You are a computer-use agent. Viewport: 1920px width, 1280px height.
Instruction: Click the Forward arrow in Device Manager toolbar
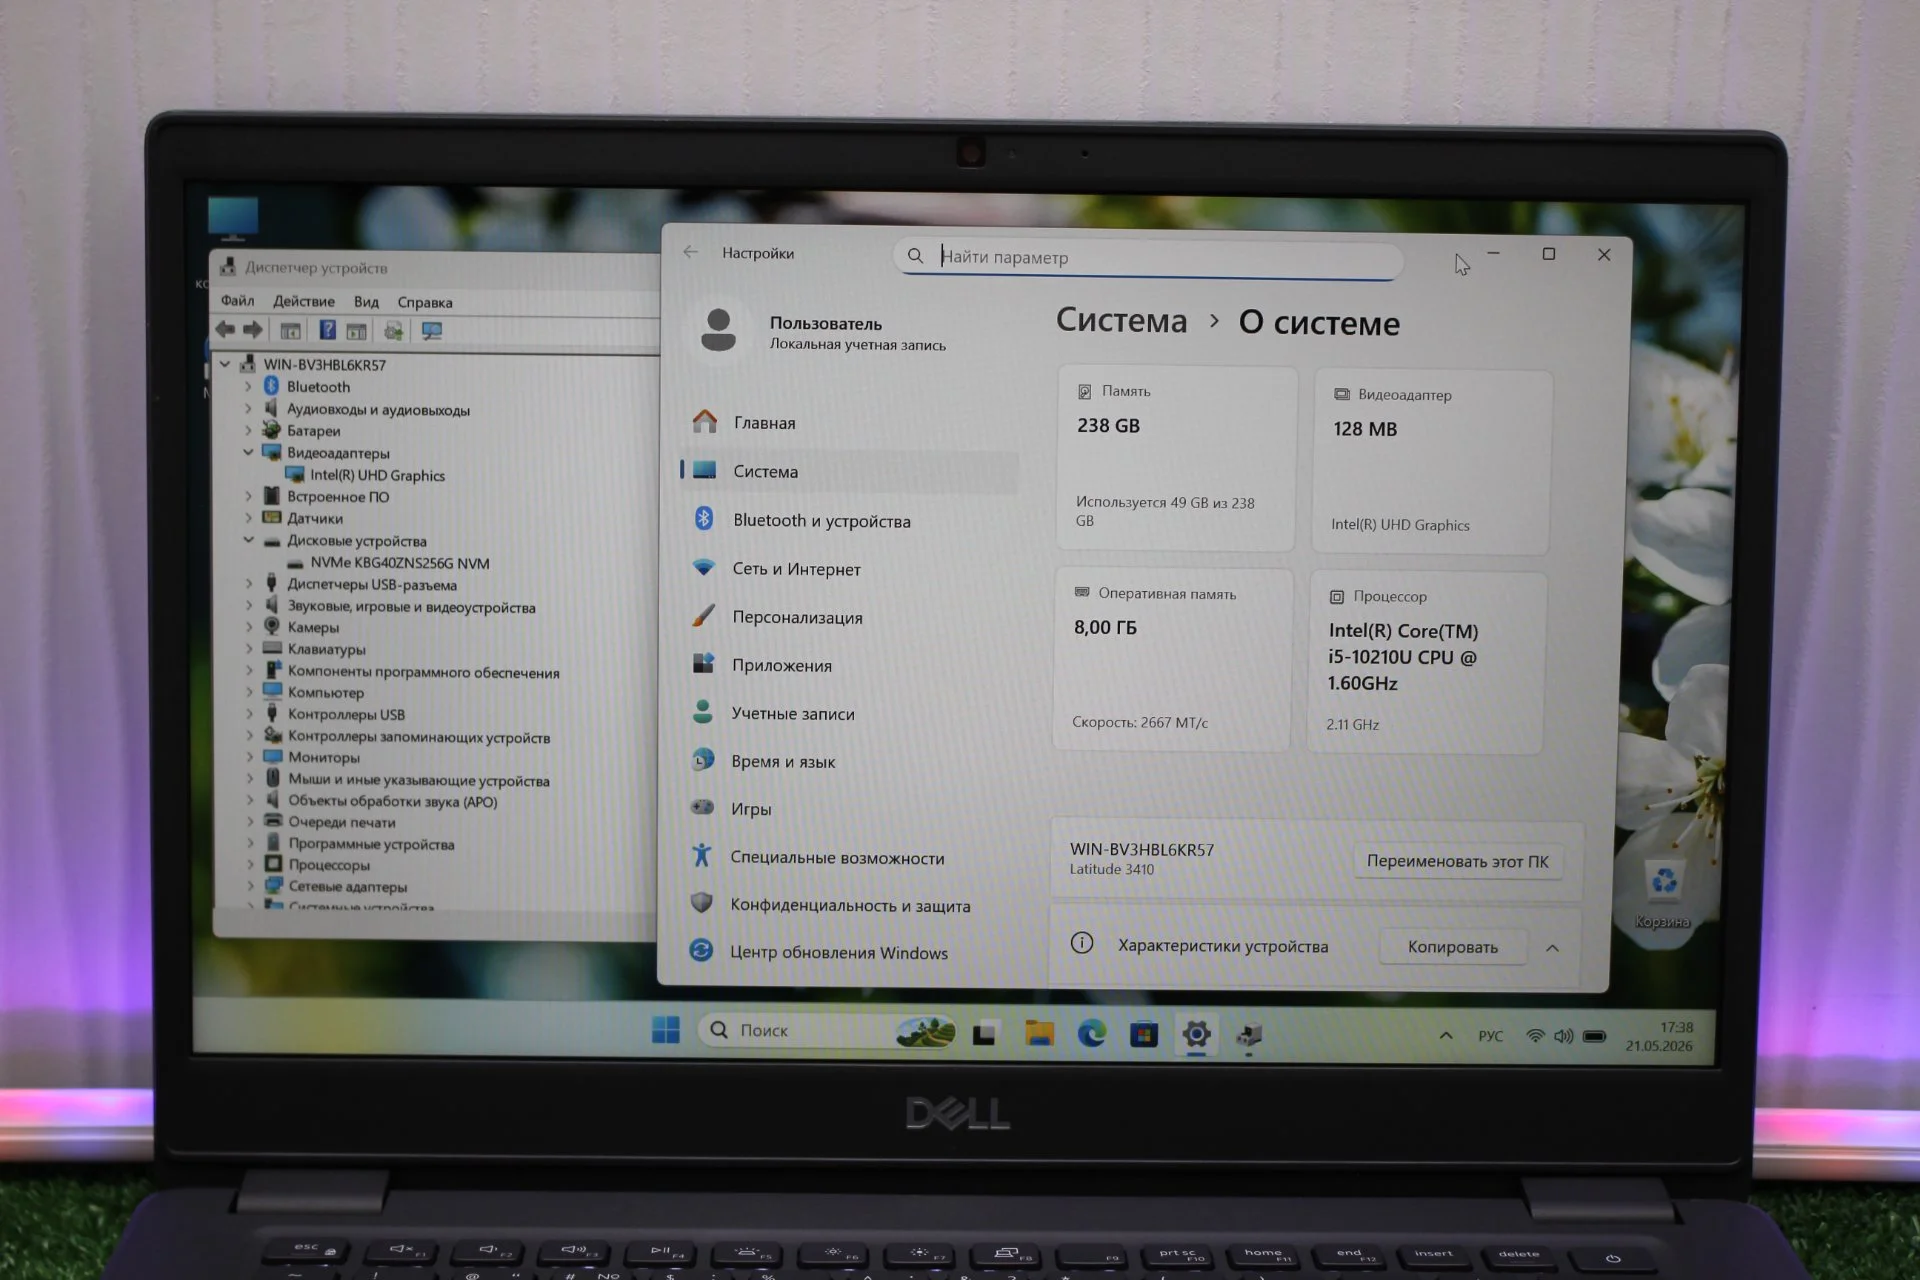253,329
